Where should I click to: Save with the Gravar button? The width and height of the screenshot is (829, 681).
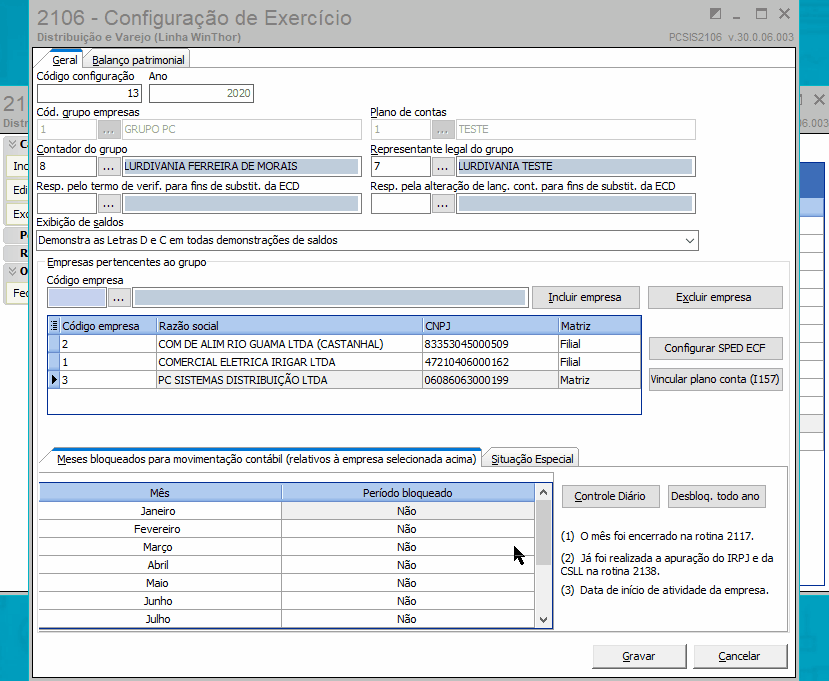tap(639, 656)
